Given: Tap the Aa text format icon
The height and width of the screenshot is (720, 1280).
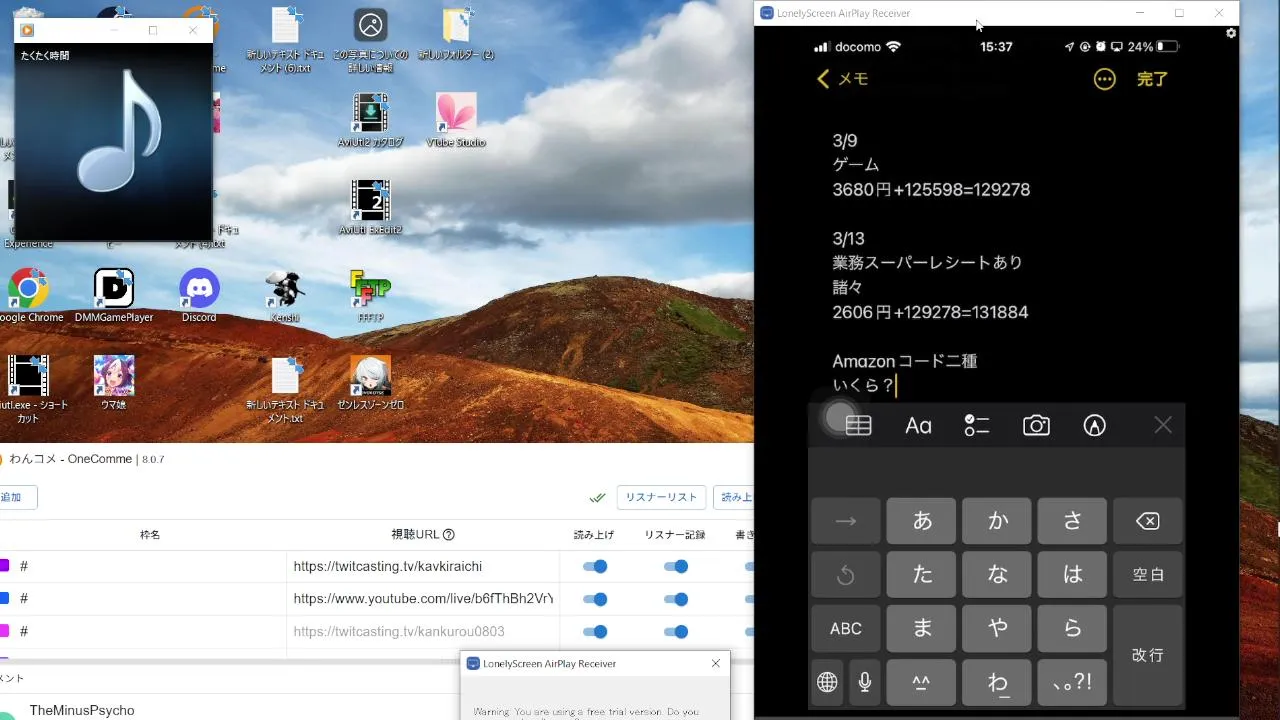Looking at the screenshot, I should point(918,426).
